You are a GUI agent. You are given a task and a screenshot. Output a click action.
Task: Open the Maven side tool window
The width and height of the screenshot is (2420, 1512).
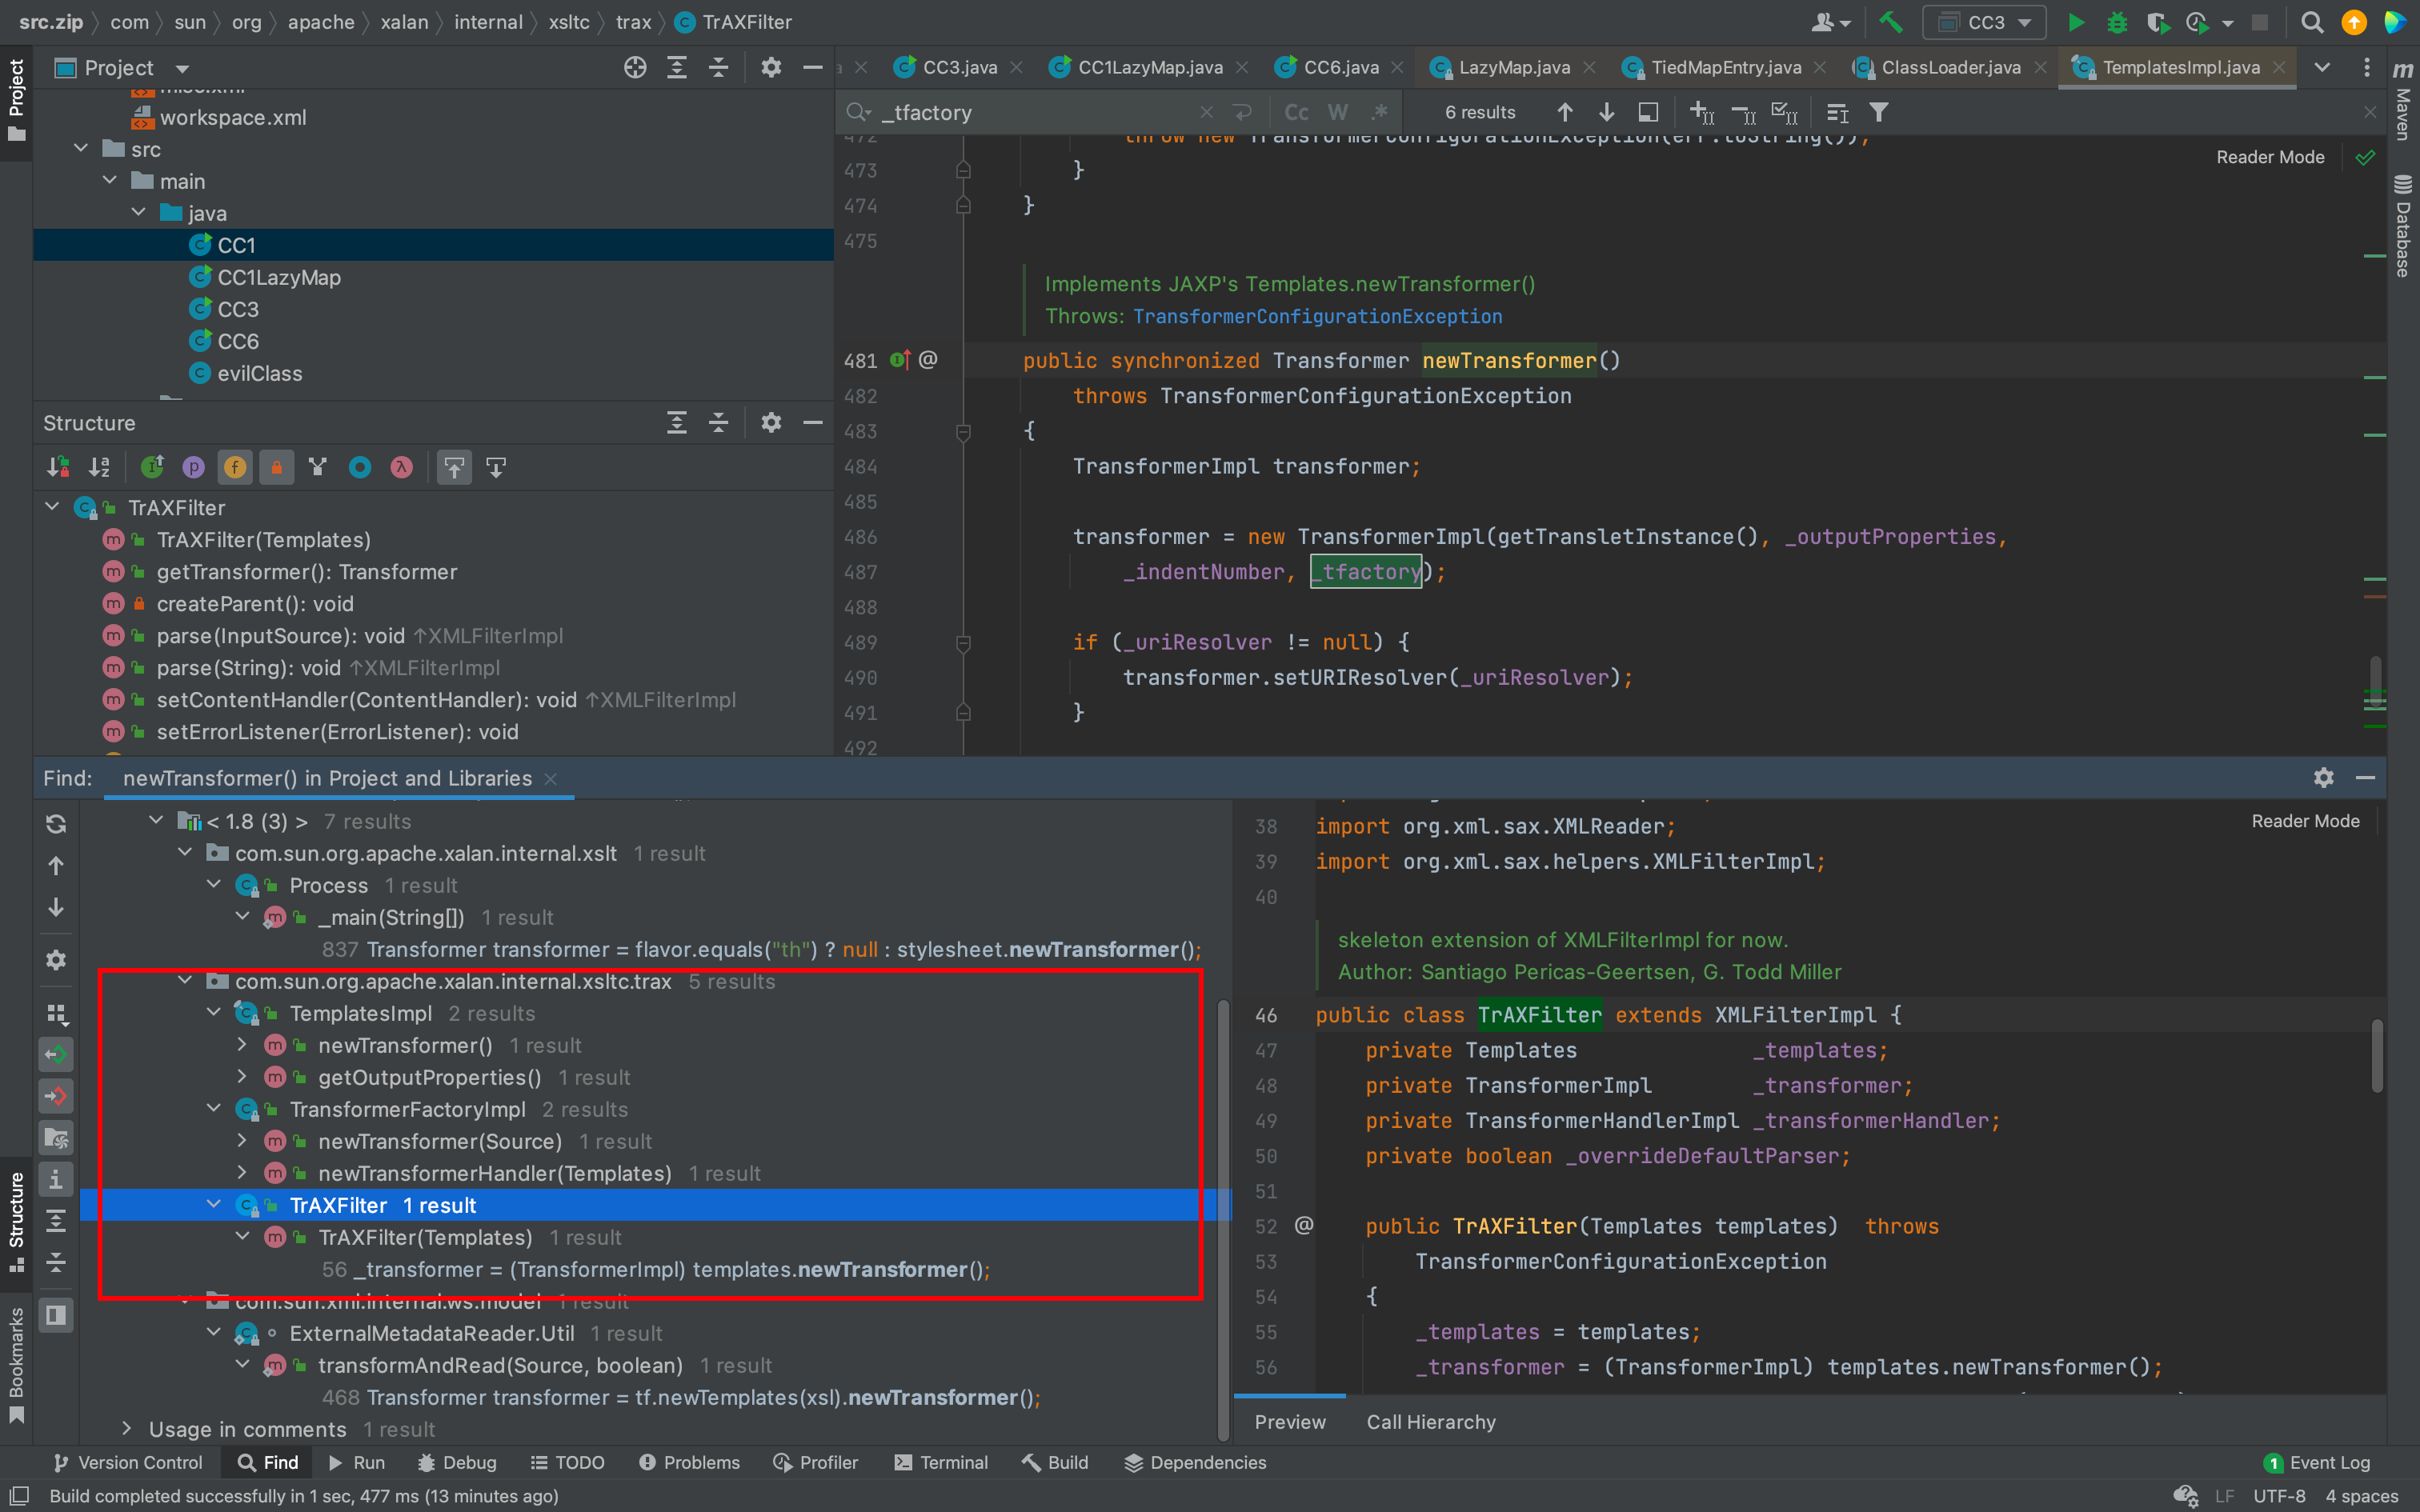pos(2403,100)
